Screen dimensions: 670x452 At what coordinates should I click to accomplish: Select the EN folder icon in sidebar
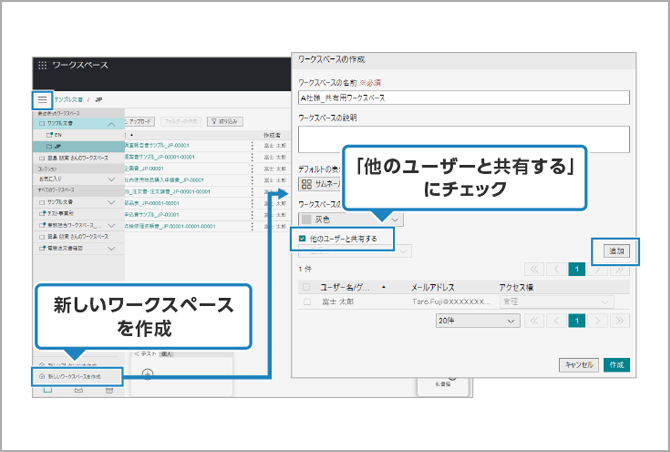click(x=50, y=135)
